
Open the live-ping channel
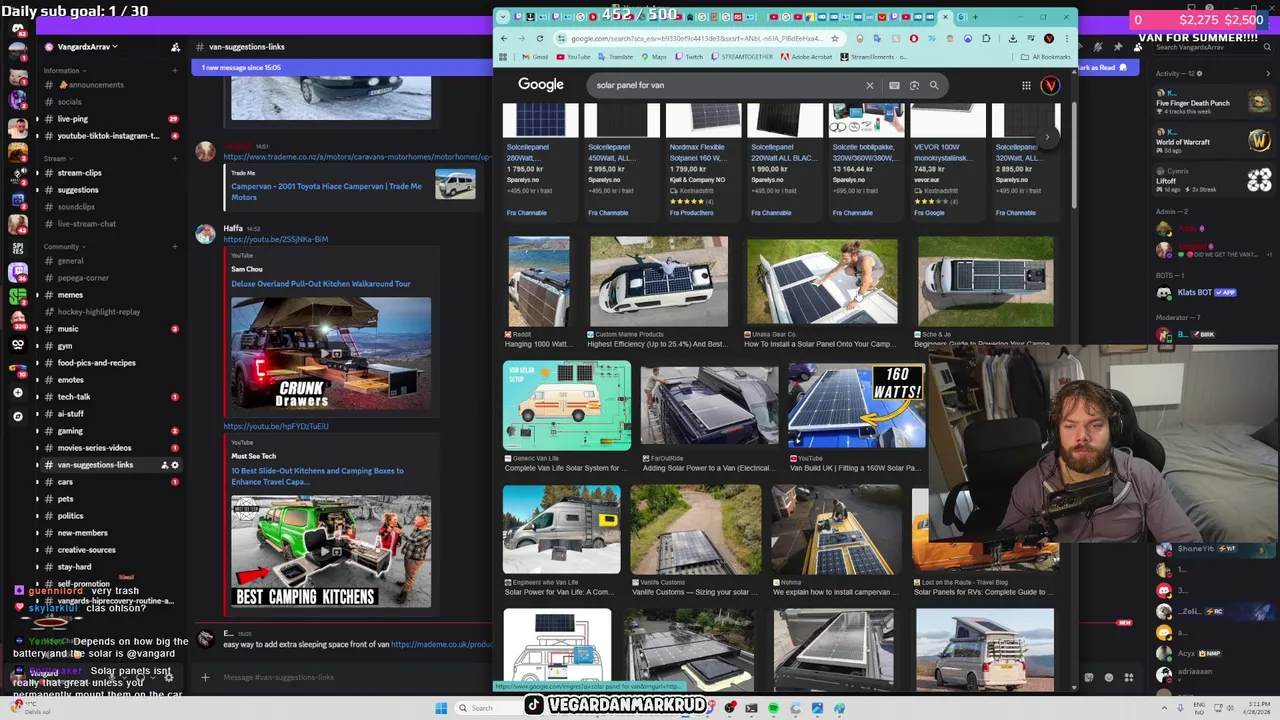click(x=110, y=119)
